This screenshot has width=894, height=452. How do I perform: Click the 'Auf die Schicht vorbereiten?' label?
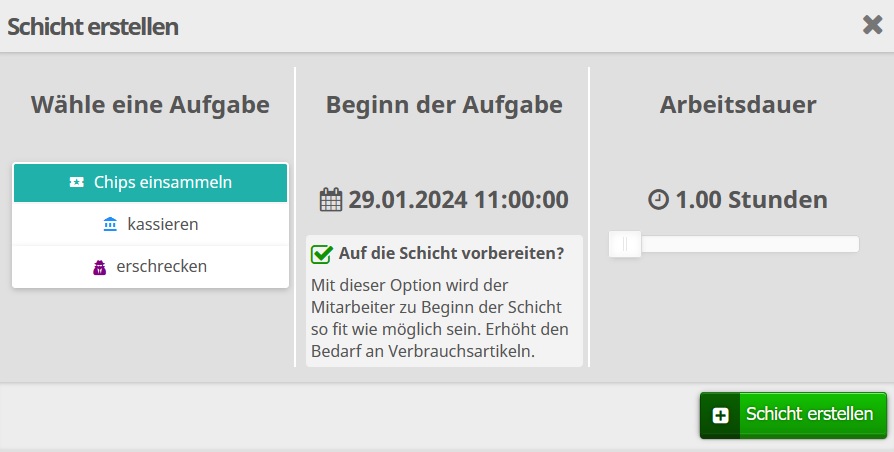tap(451, 254)
